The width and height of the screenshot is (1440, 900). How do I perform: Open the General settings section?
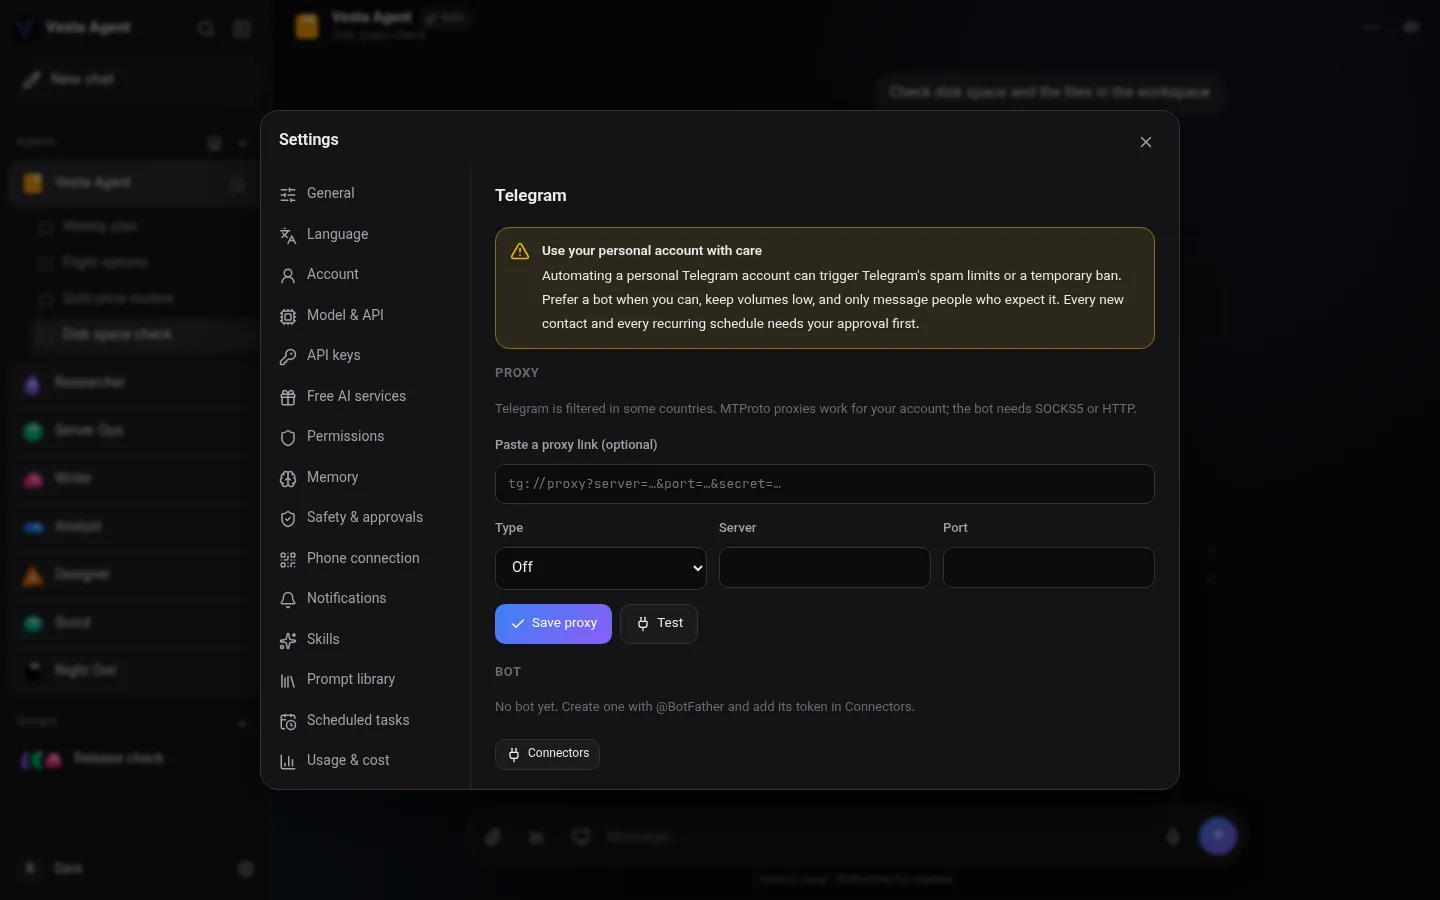[x=365, y=194]
